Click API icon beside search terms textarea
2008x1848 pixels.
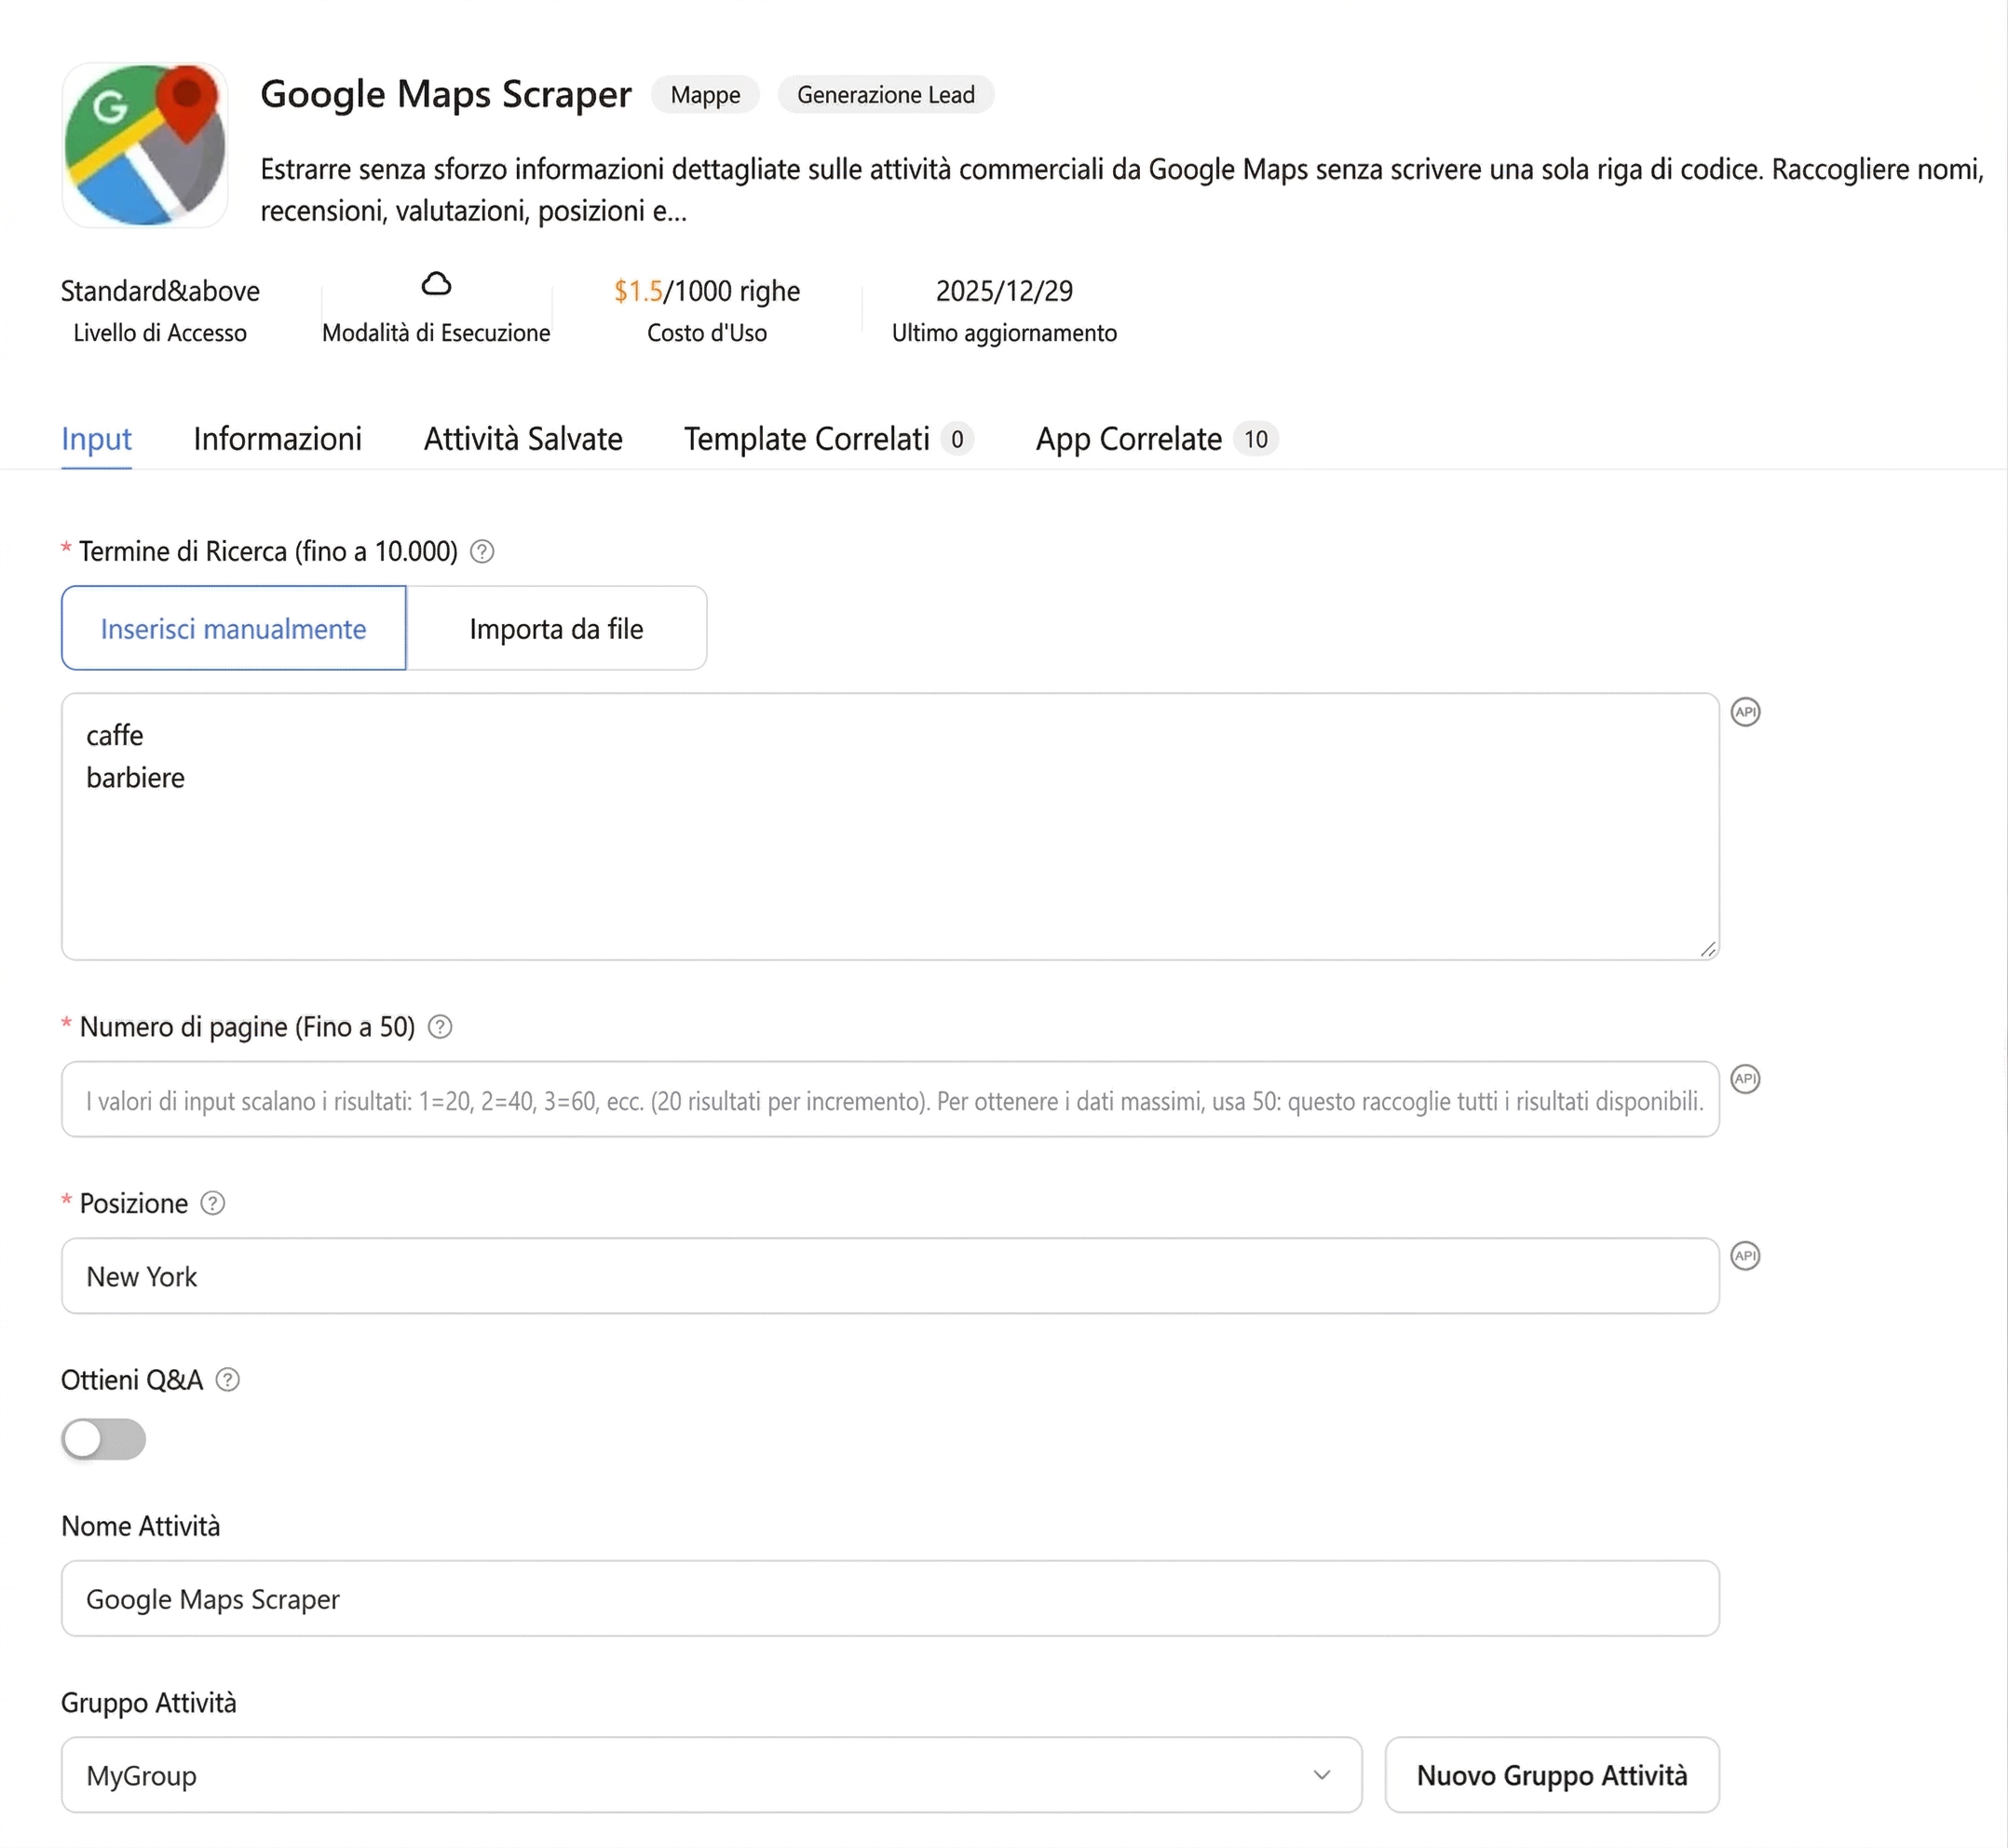[x=1745, y=712]
